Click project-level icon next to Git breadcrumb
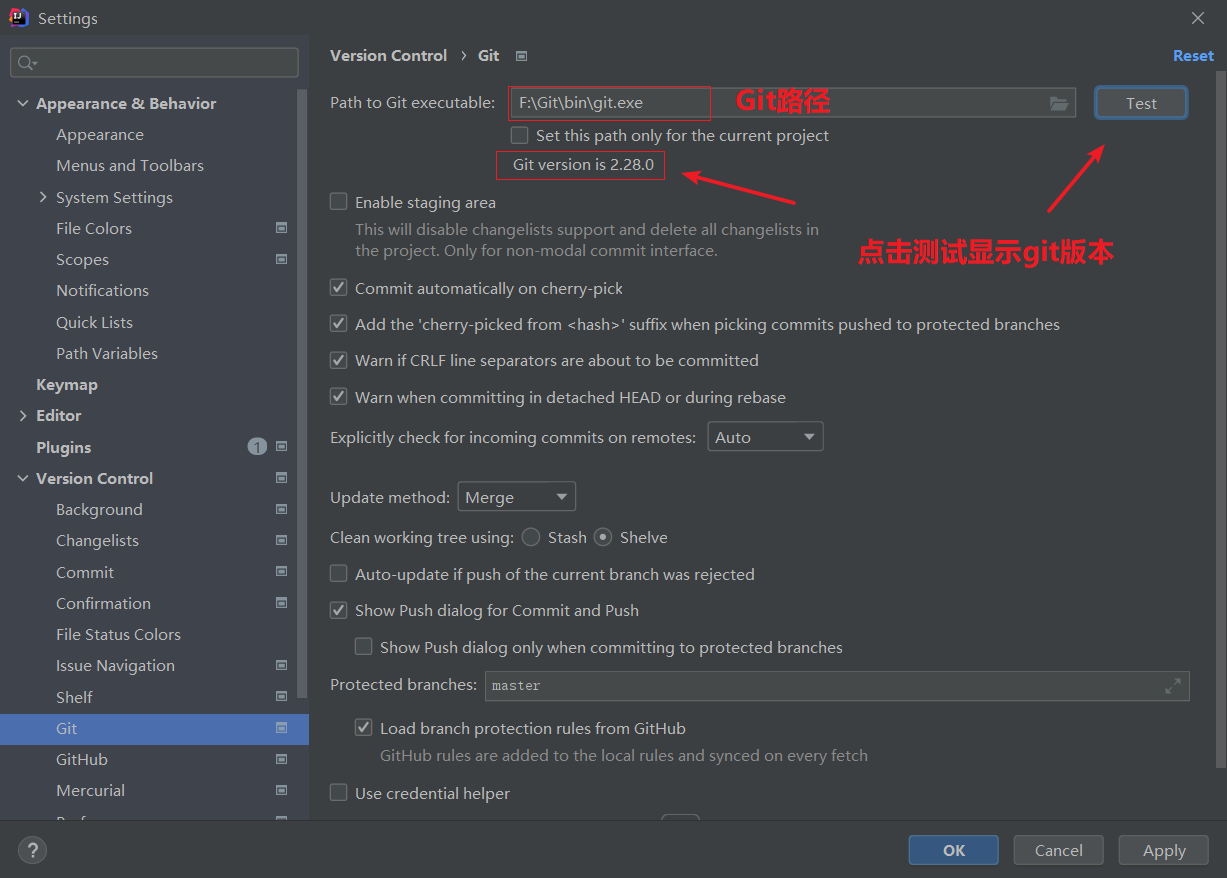This screenshot has width=1227, height=878. 521,56
